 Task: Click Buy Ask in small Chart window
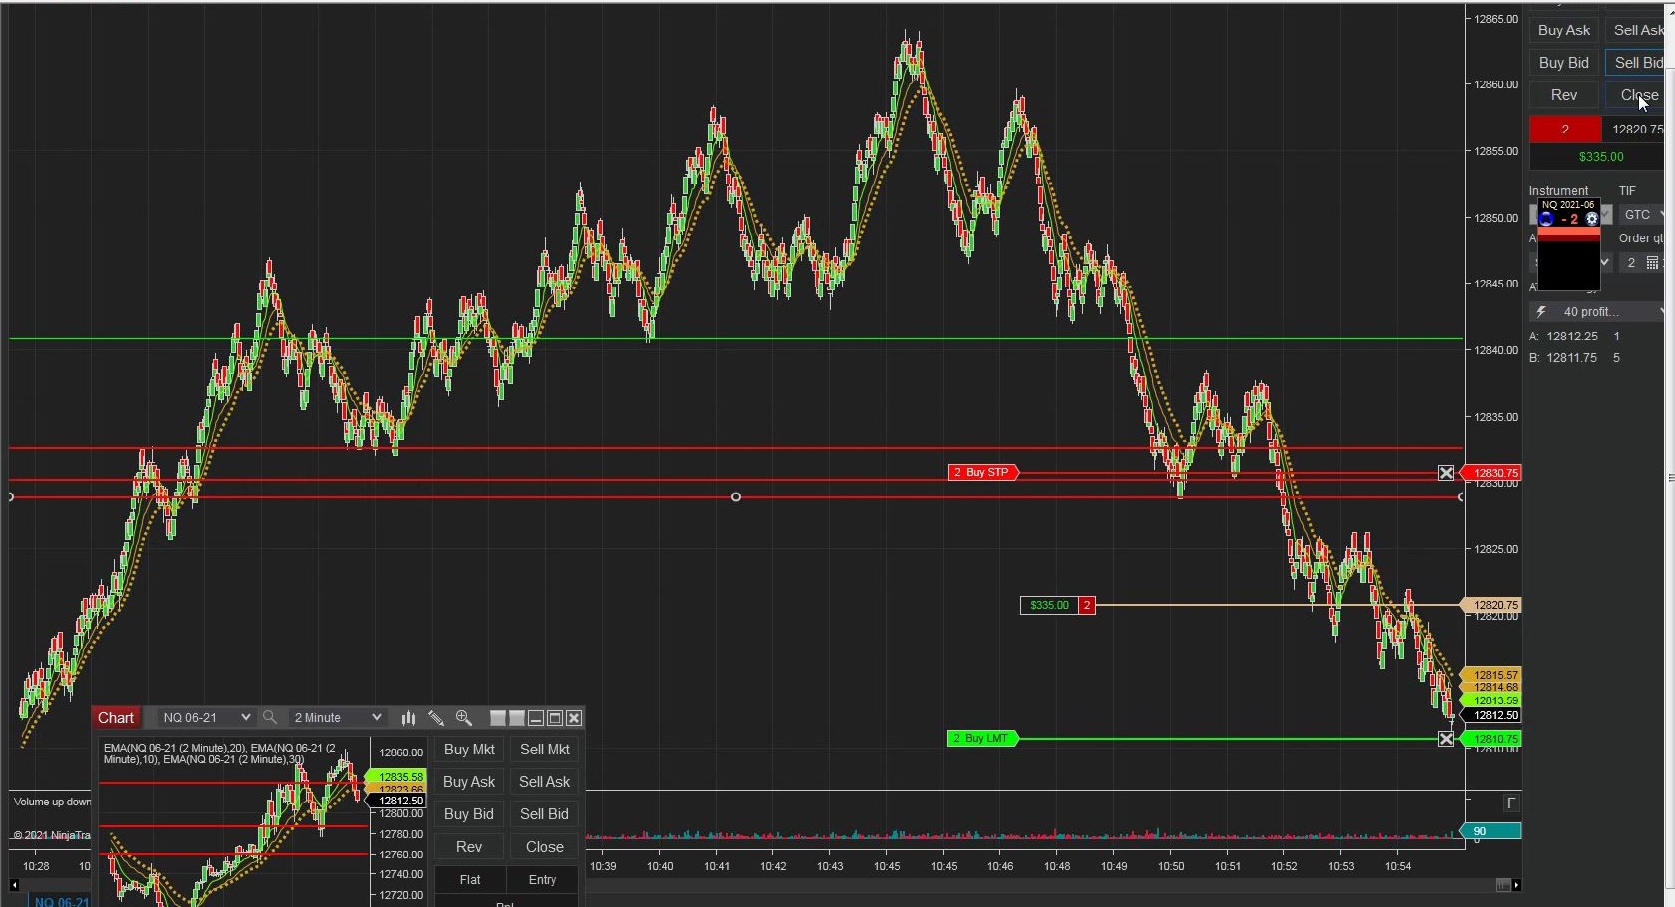coord(469,782)
